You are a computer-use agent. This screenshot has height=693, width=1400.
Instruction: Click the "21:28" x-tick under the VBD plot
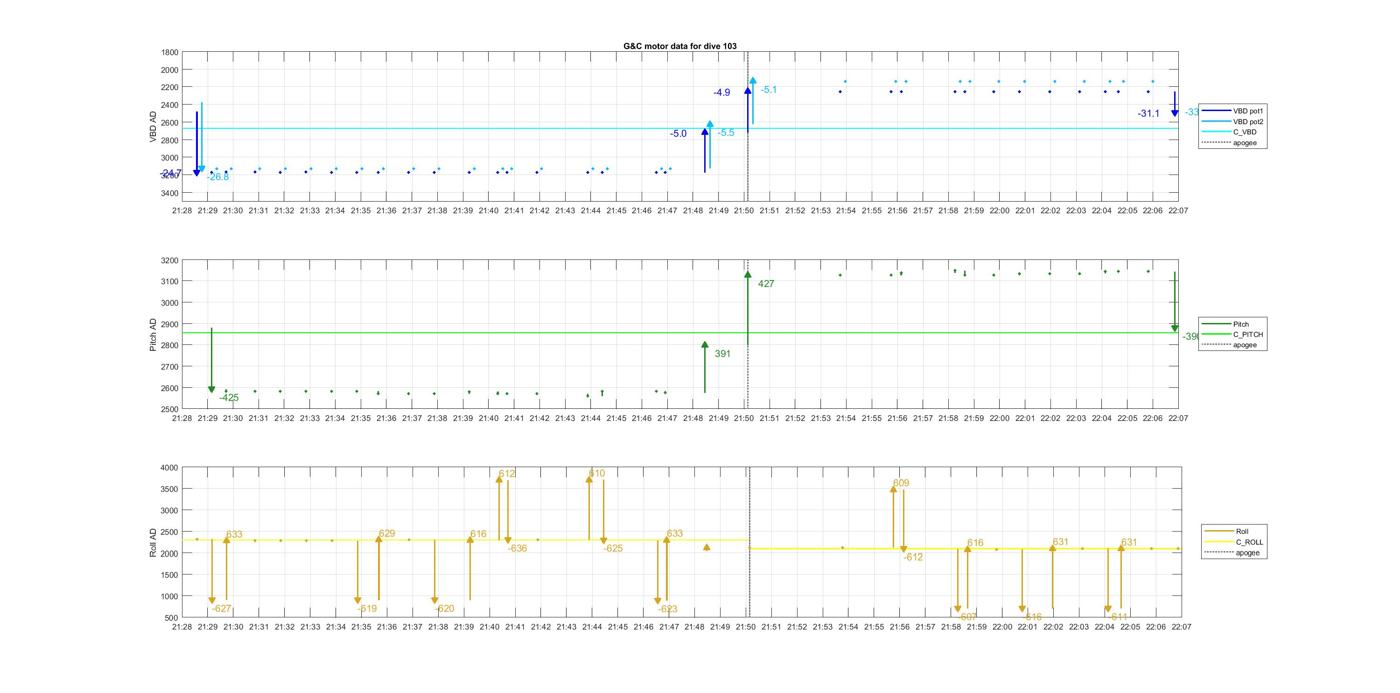182,211
